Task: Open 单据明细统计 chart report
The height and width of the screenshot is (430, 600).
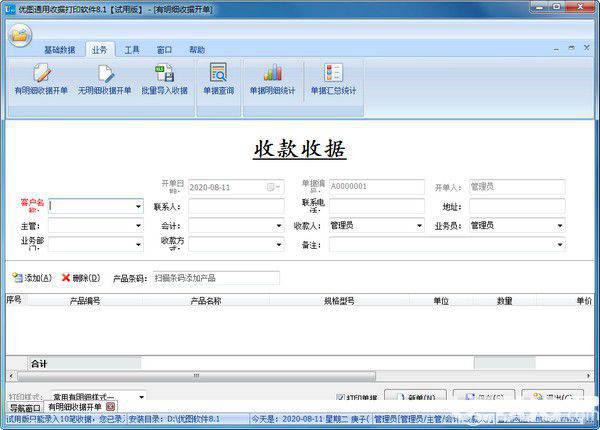Action: (272, 80)
